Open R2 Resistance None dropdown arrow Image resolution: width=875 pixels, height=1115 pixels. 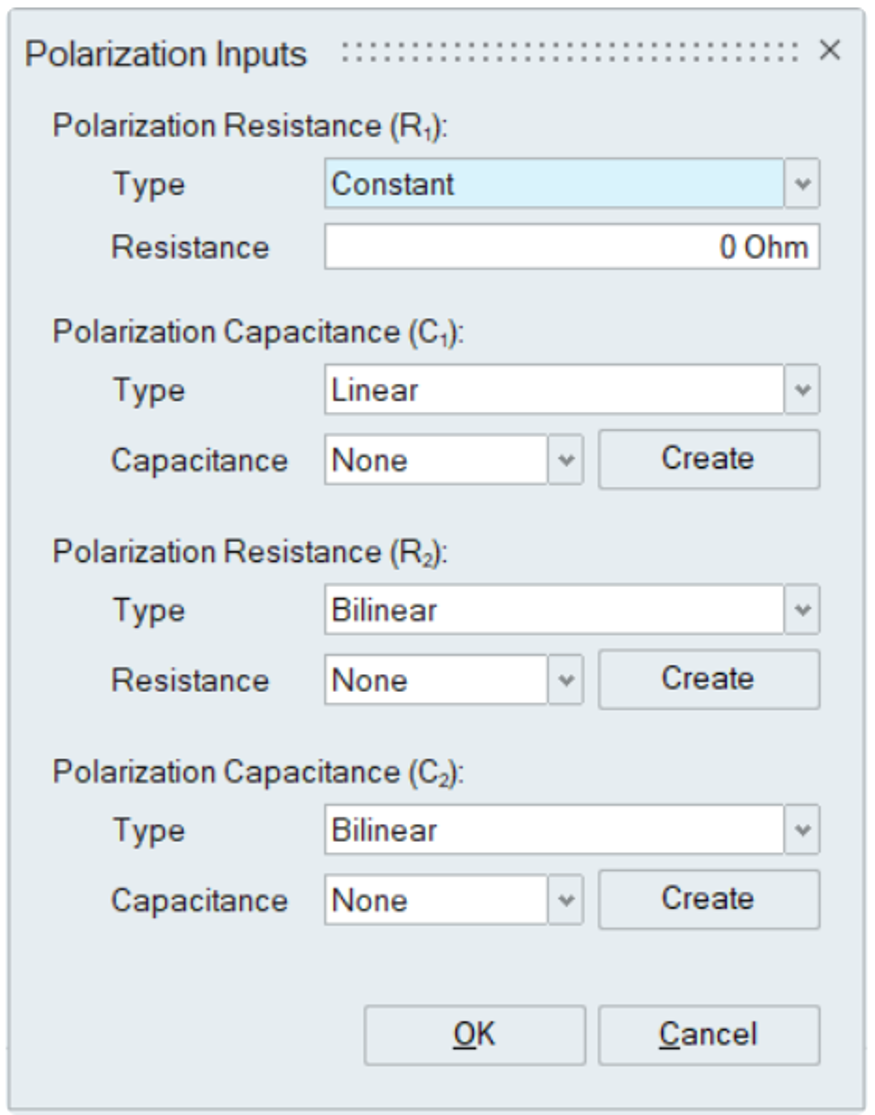click(566, 680)
